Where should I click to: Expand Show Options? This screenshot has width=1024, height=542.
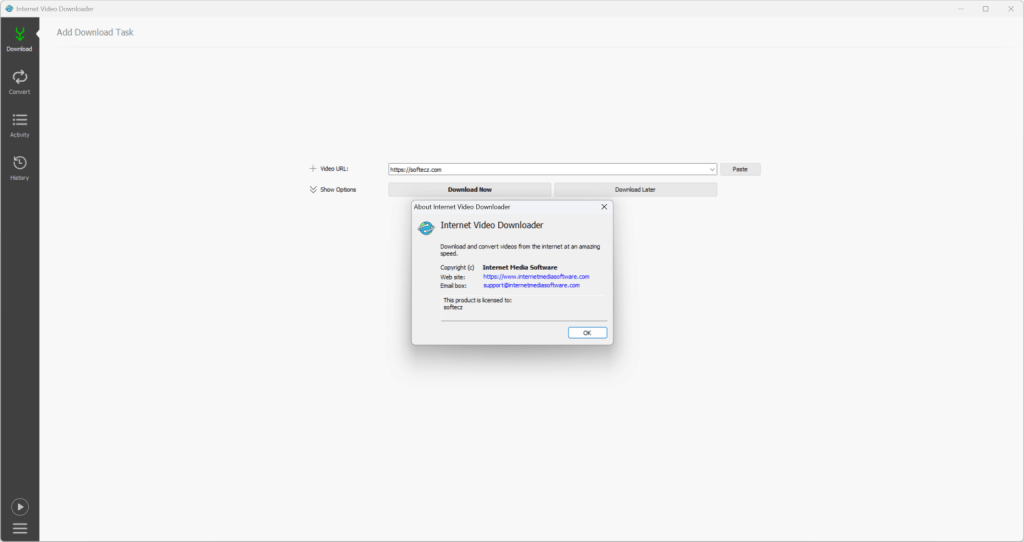[x=332, y=189]
